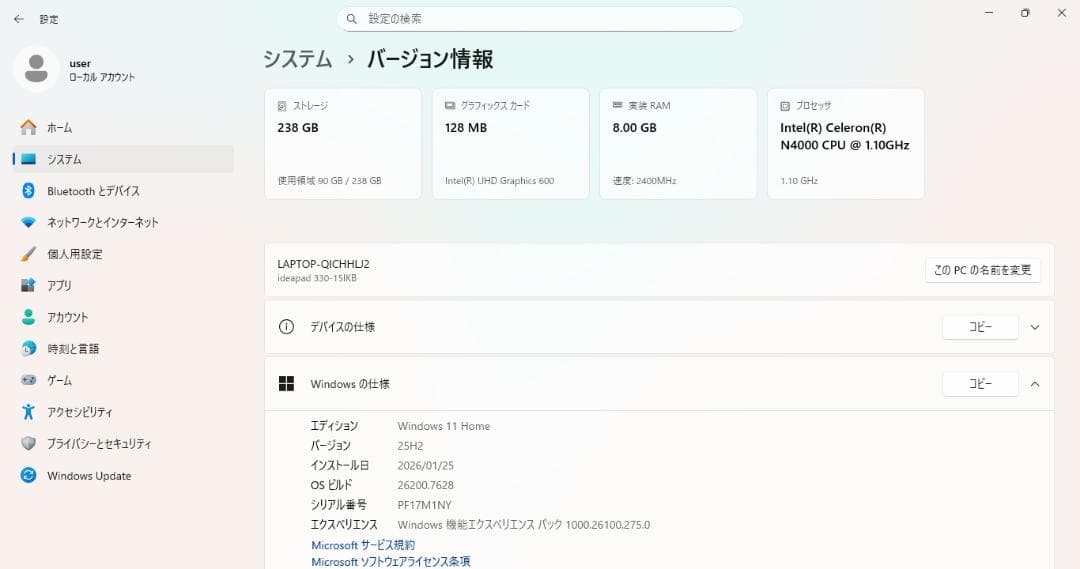Open ネットワークとインターネット settings
Image resolution: width=1080 pixels, height=569 pixels.
(124, 223)
